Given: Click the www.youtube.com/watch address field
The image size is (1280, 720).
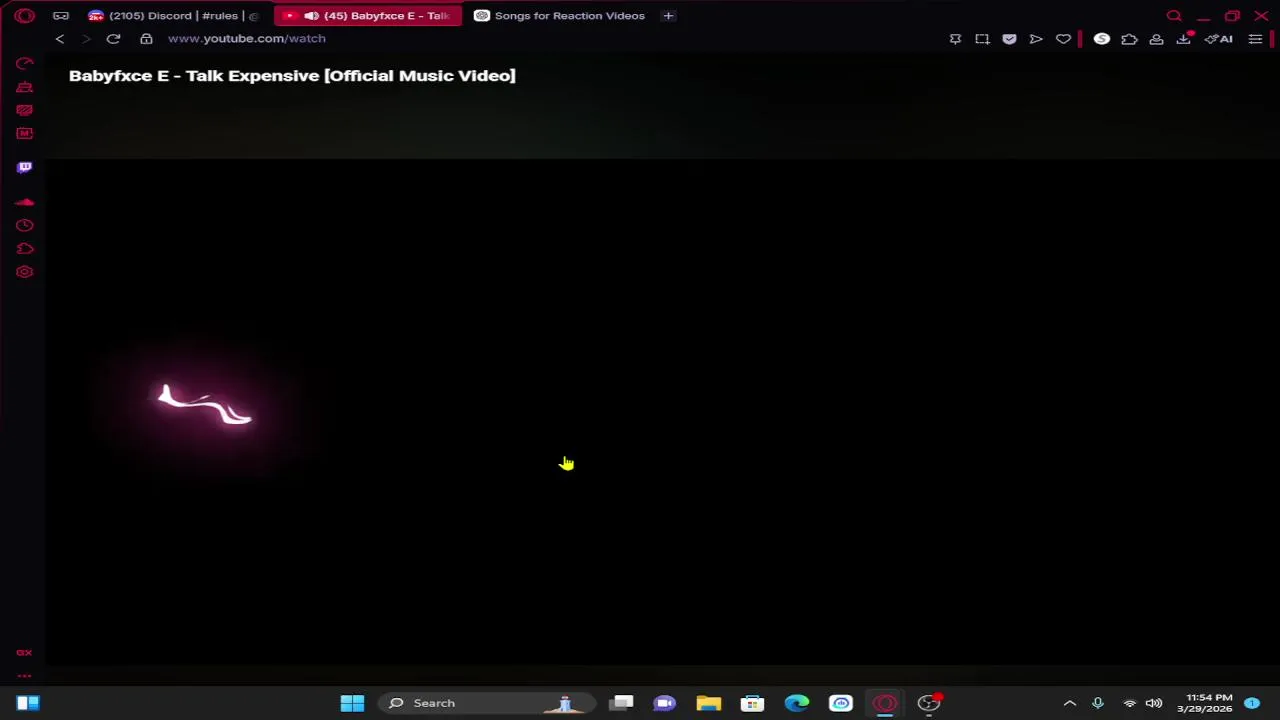Looking at the screenshot, I should coord(247,39).
